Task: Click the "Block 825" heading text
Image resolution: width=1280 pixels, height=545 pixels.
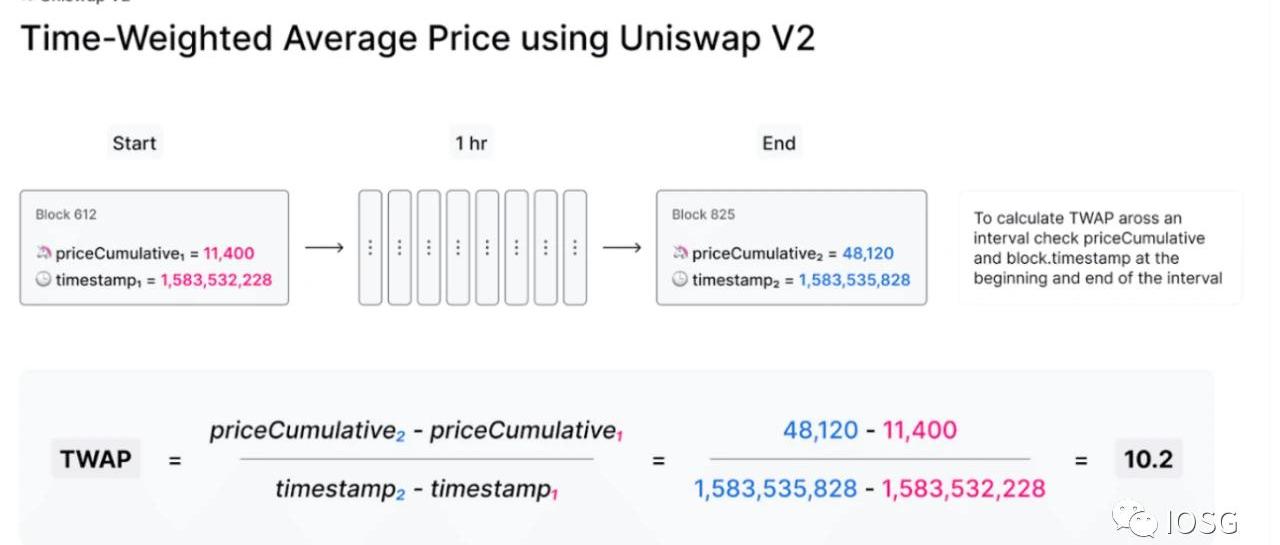Action: pyautogui.click(x=702, y=214)
